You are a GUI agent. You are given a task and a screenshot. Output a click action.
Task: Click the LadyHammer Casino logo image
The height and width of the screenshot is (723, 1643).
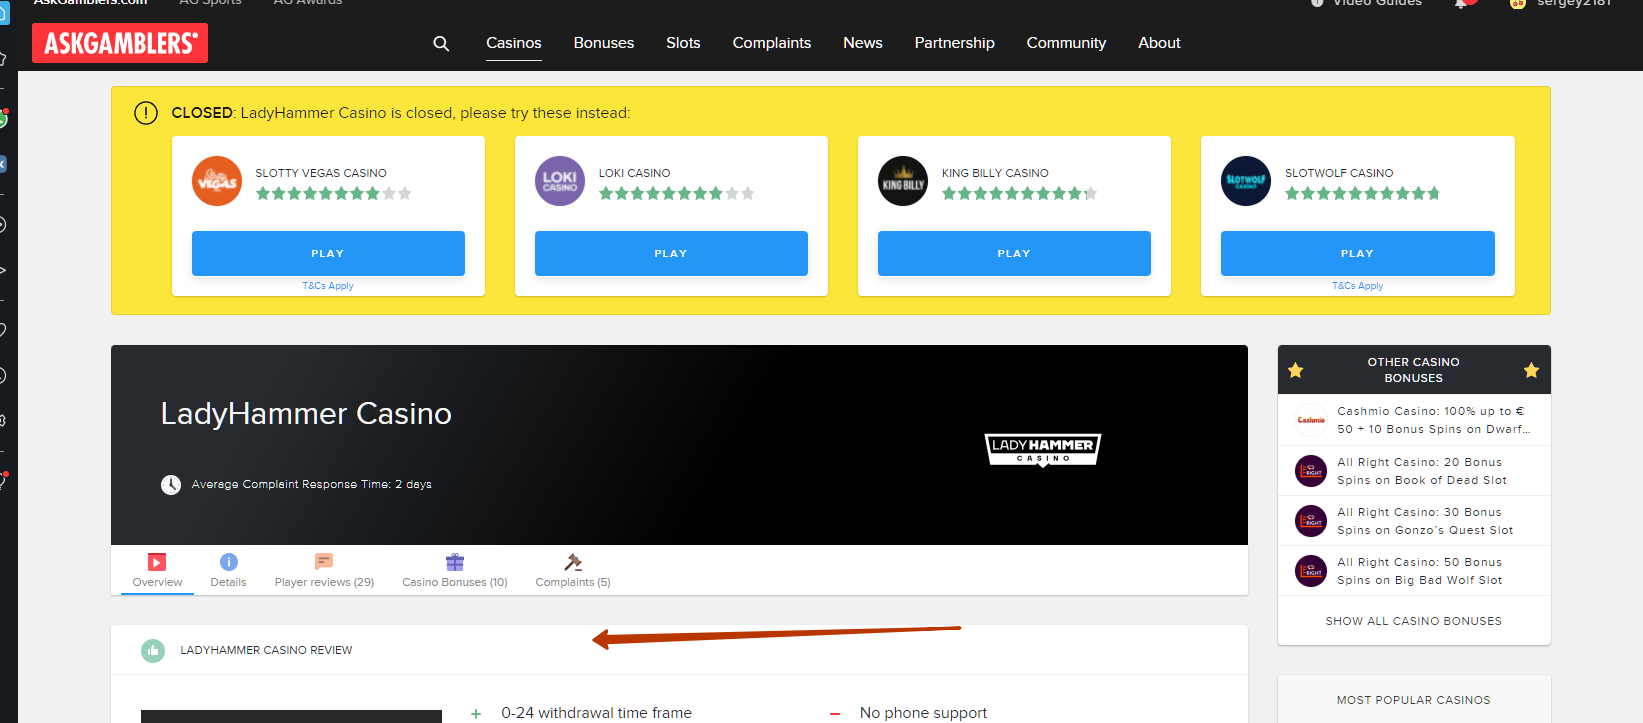tap(1042, 449)
